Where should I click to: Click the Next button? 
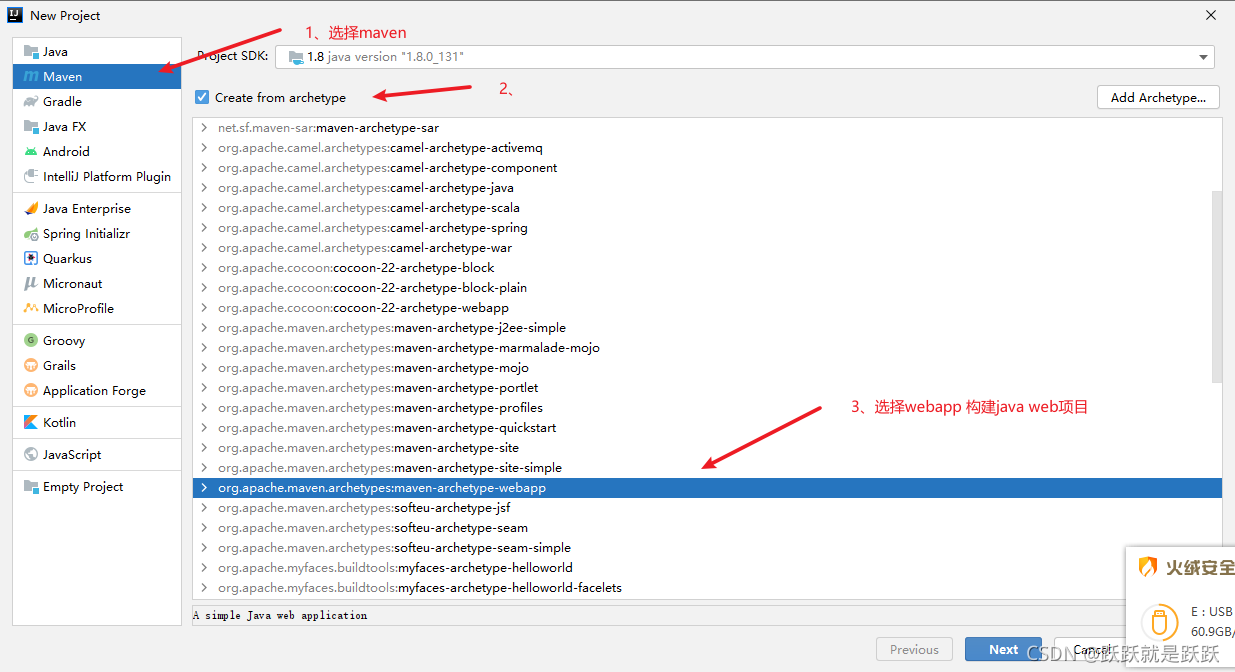[x=1002, y=649]
